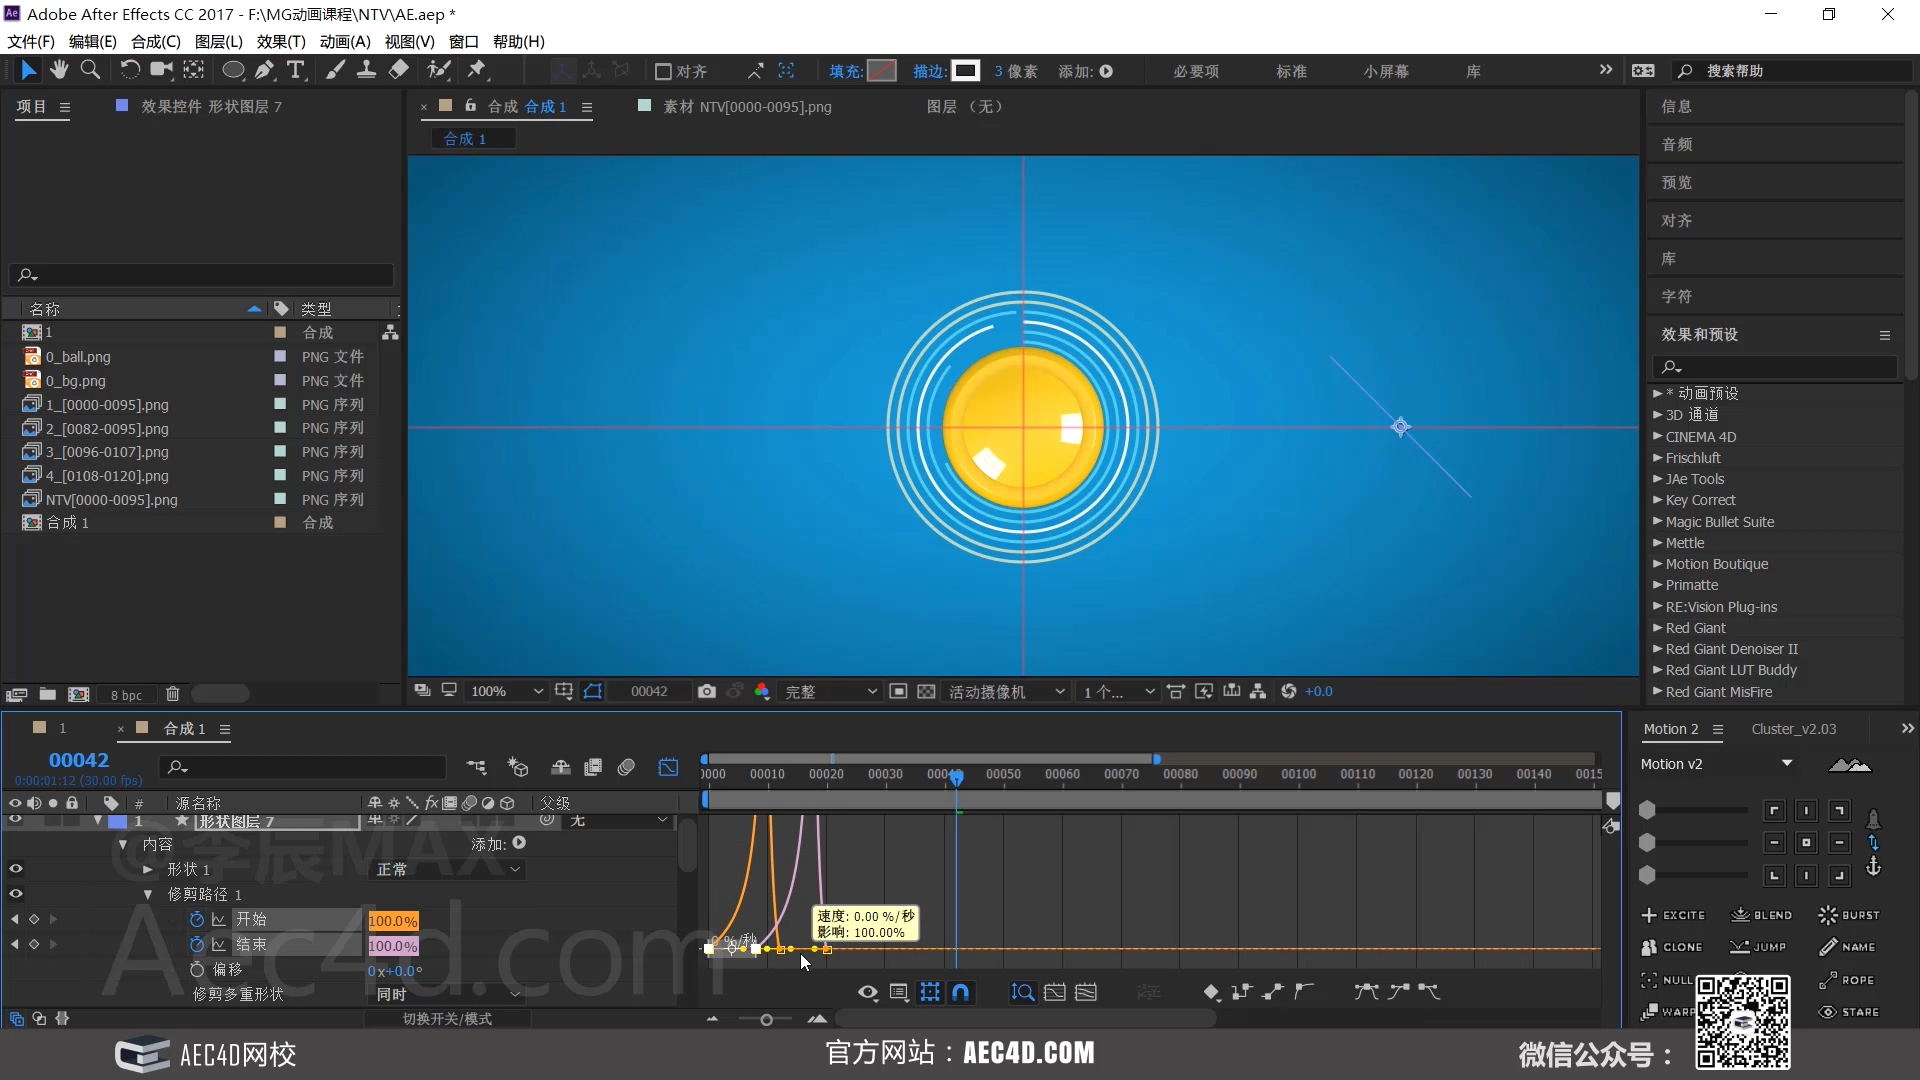This screenshot has width=1920, height=1080.
Task: Open the 填充 fill color swatch
Action: [x=881, y=71]
